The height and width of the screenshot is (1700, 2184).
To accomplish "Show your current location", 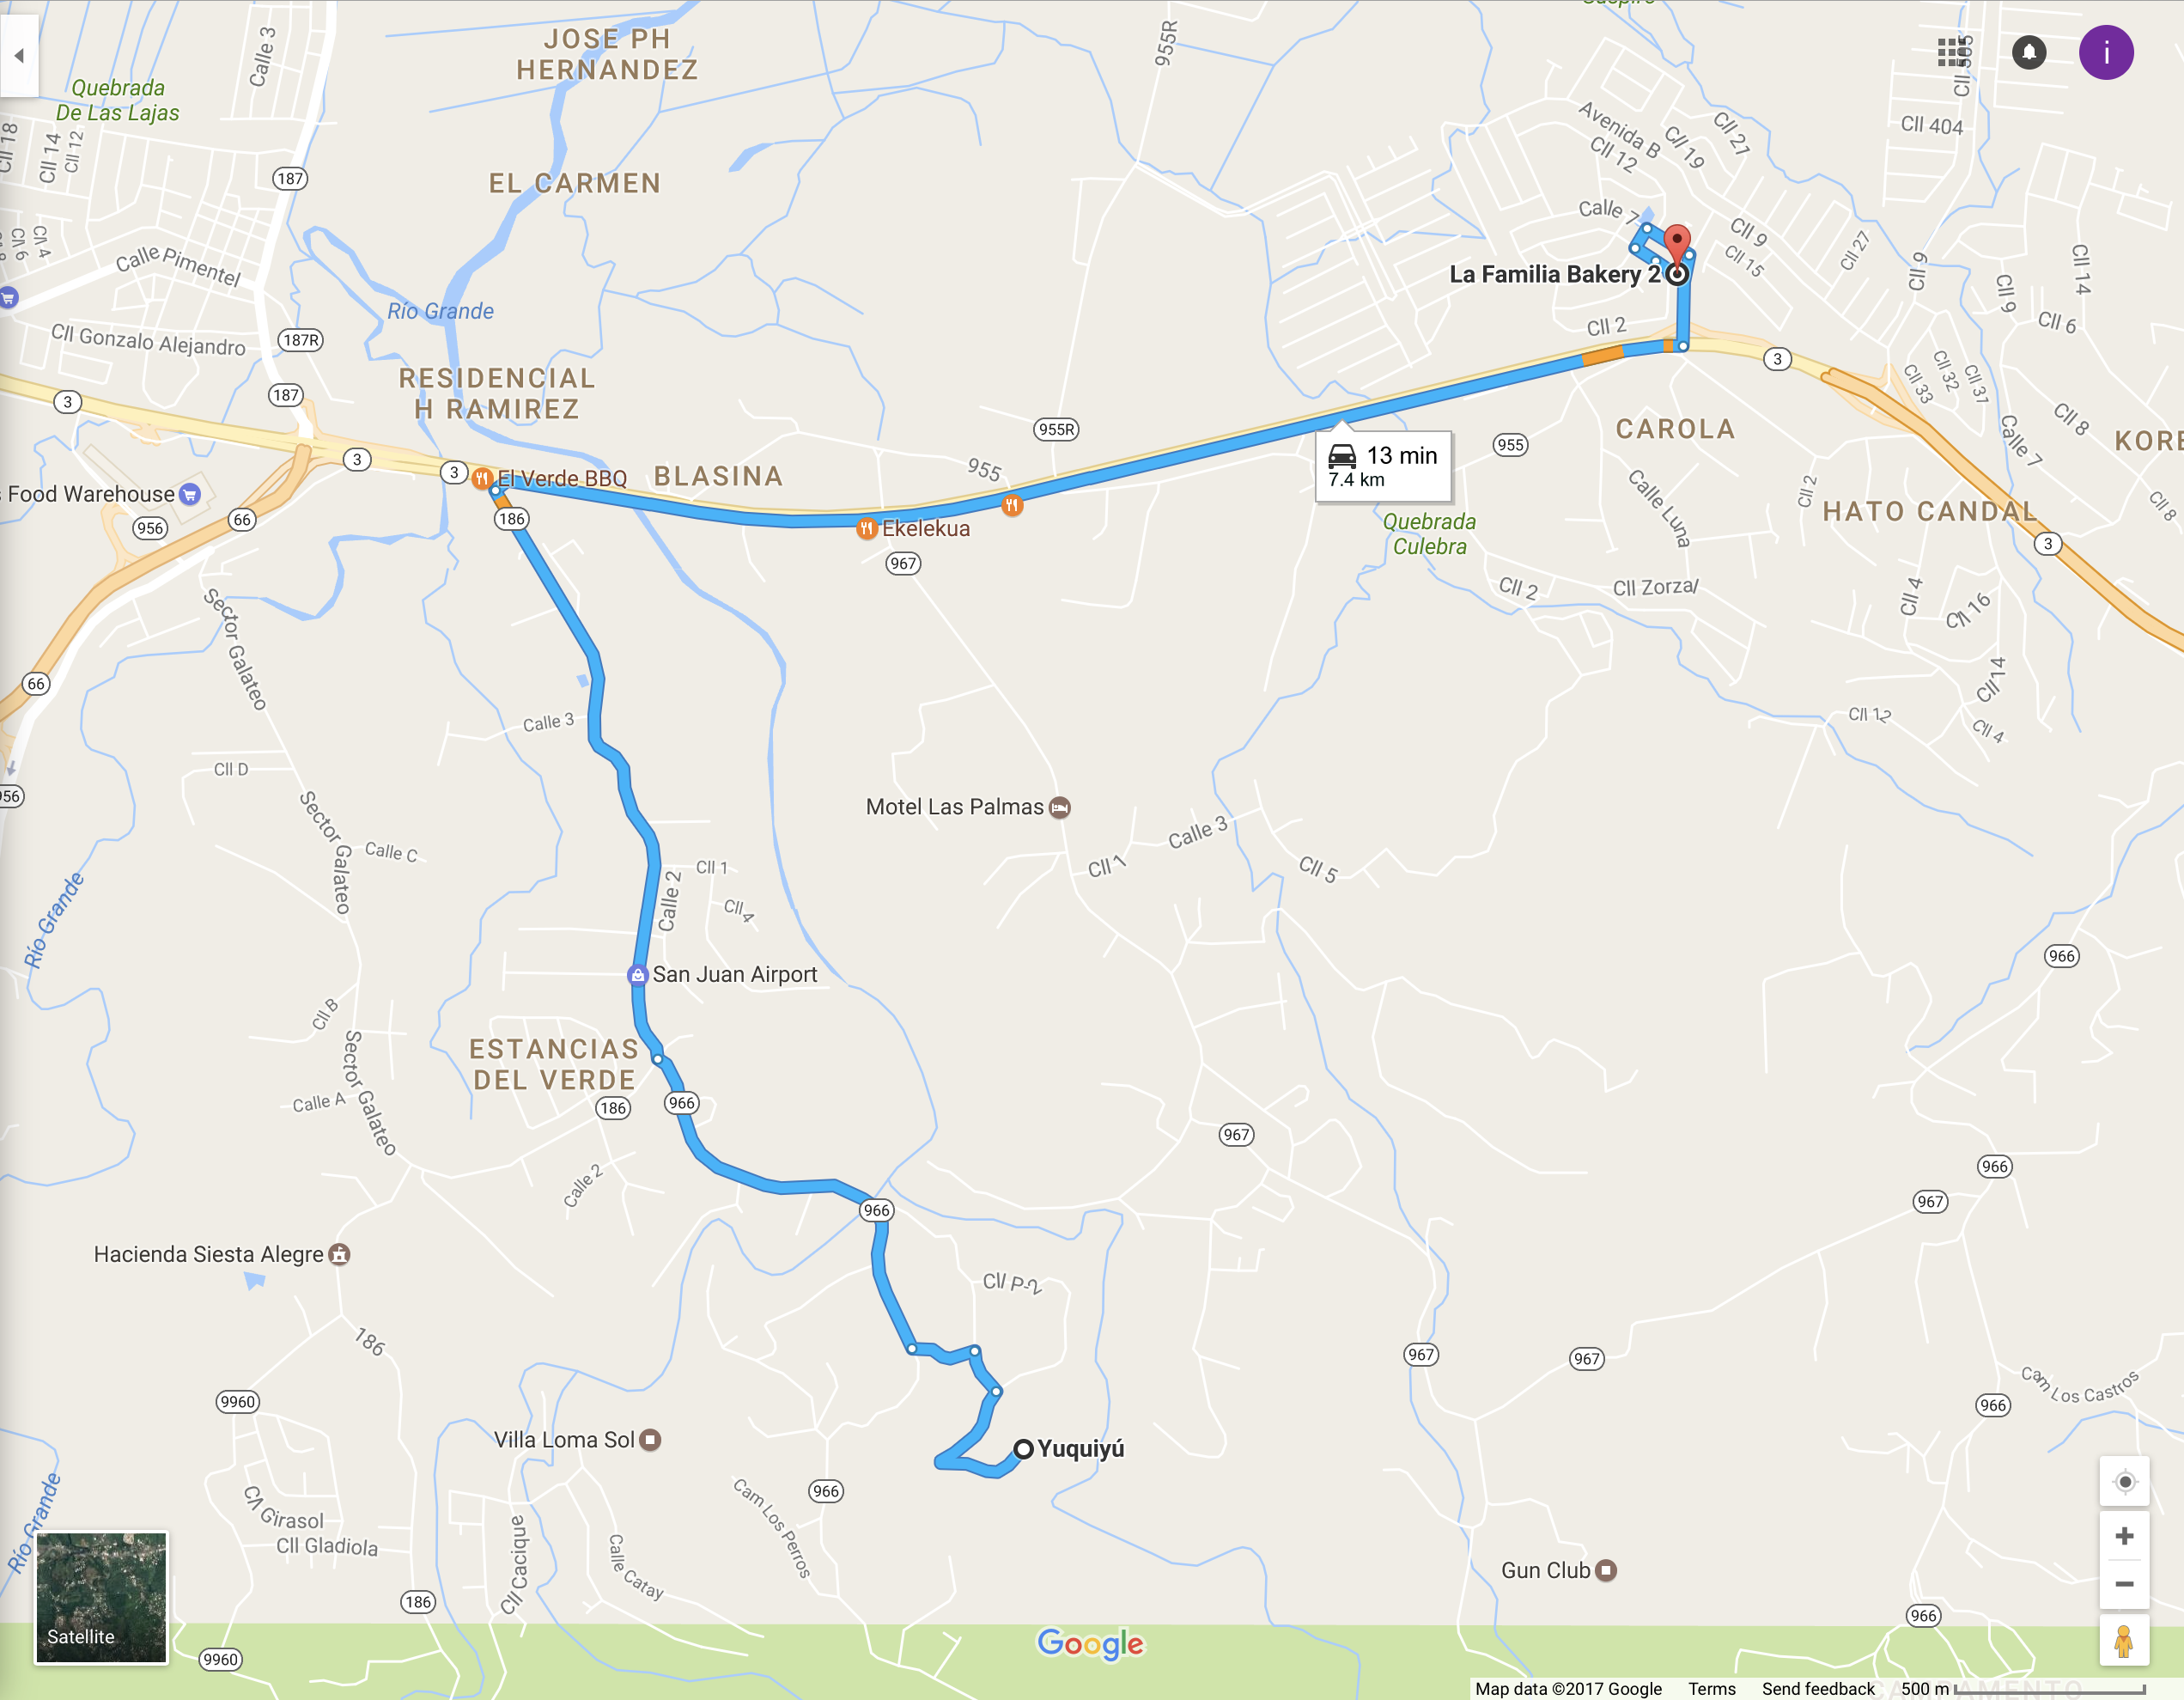I will click(2125, 1481).
